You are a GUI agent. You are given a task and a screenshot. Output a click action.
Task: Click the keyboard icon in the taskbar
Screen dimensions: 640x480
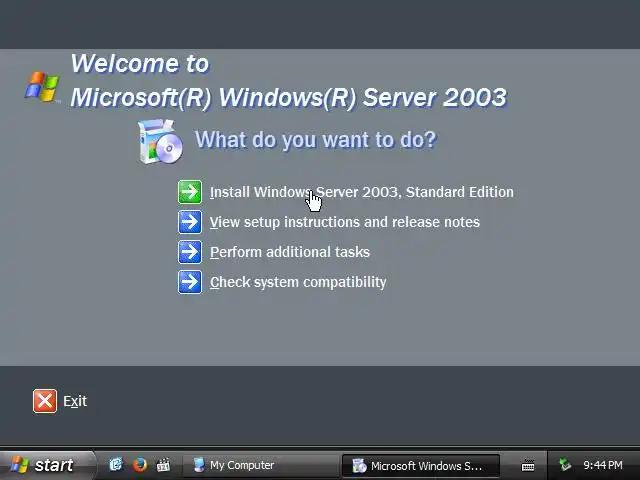click(528, 465)
